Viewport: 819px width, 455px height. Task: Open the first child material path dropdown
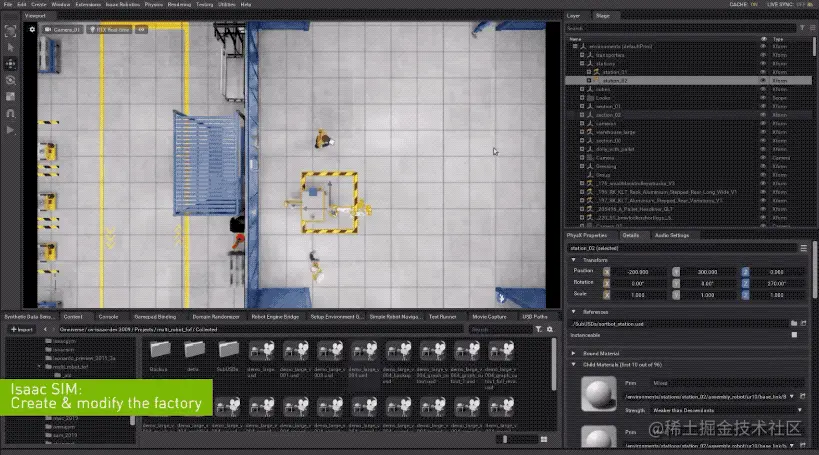tap(792, 396)
